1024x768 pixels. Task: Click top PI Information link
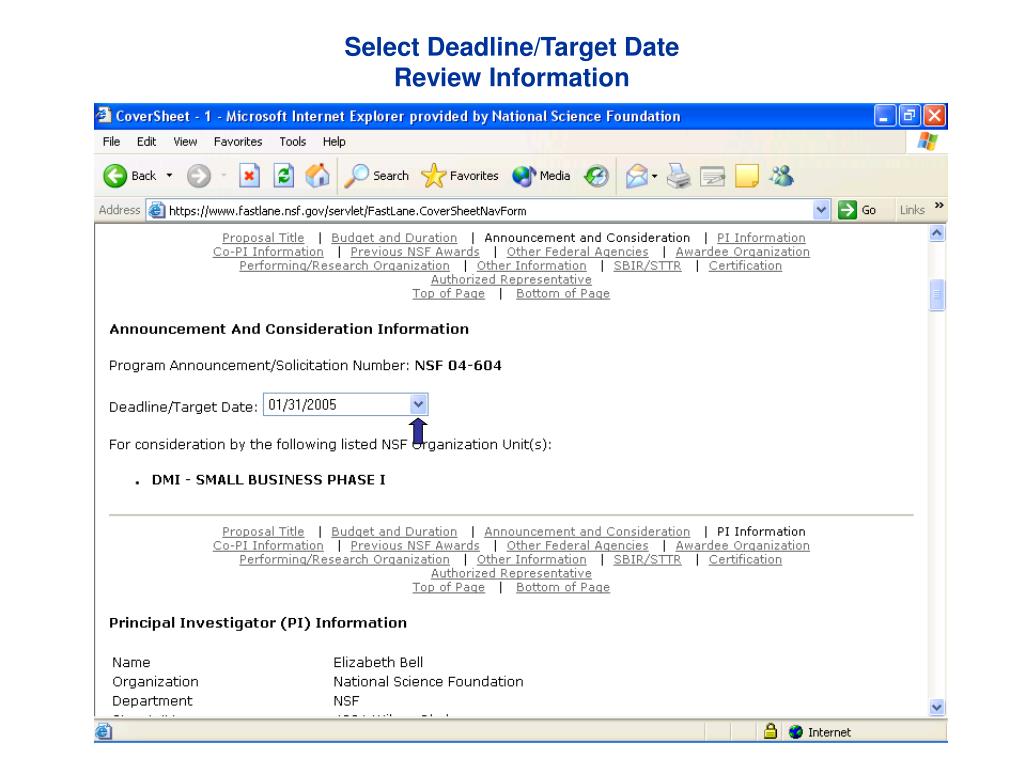(x=761, y=238)
